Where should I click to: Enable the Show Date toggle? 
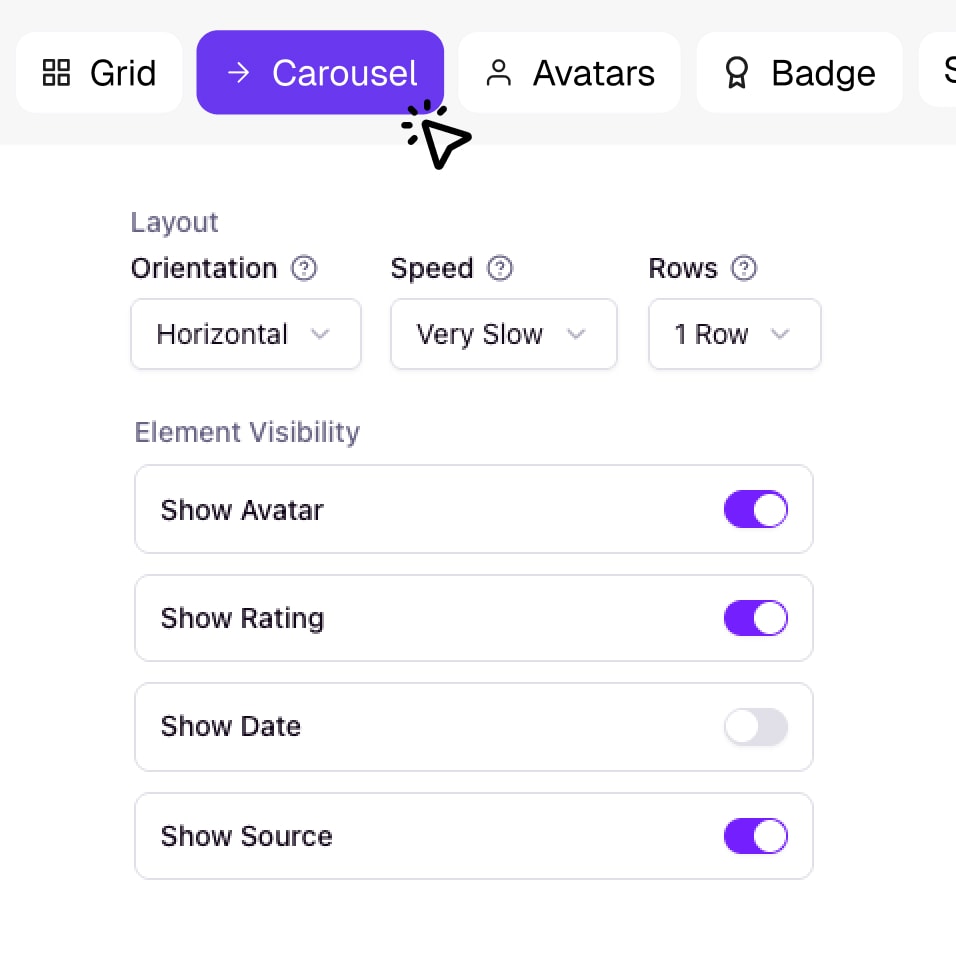(x=755, y=727)
